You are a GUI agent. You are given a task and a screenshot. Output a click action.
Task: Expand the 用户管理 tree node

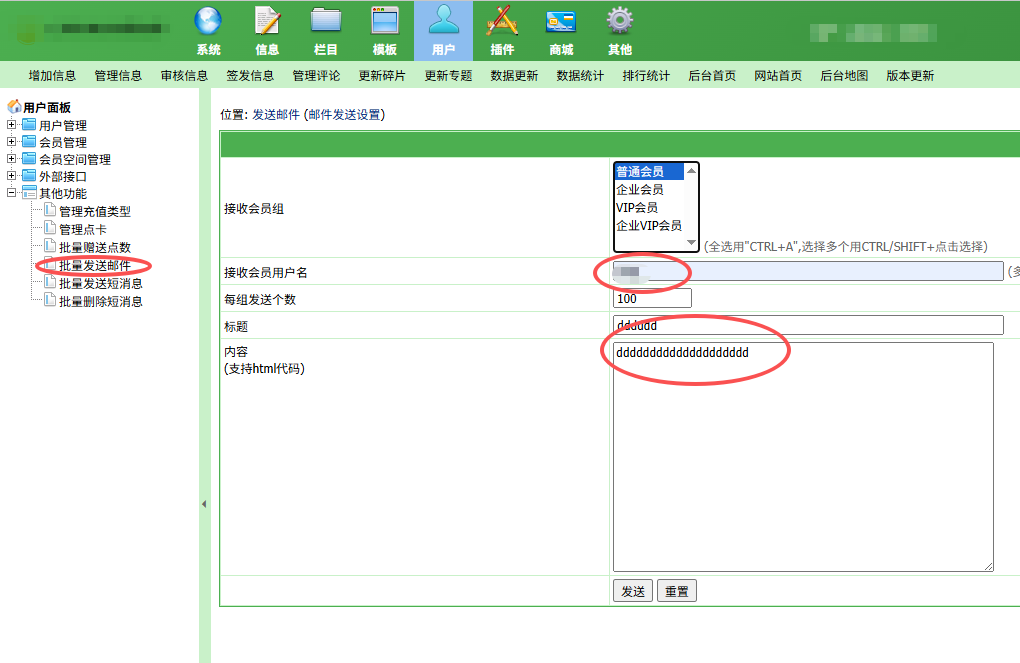(x=11, y=124)
